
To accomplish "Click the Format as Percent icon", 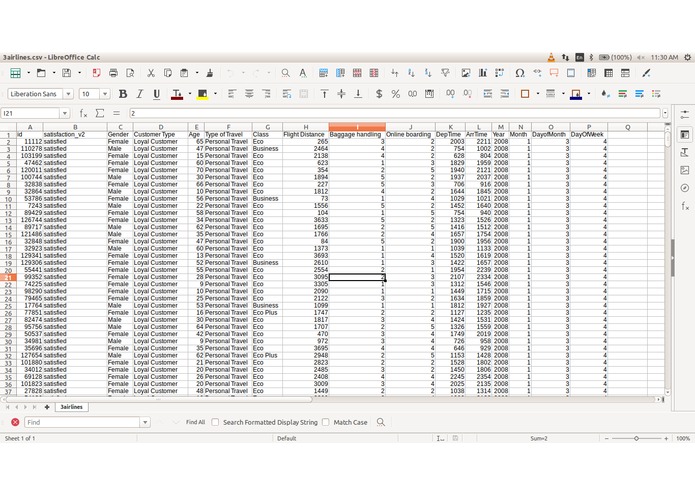I will tap(396, 94).
